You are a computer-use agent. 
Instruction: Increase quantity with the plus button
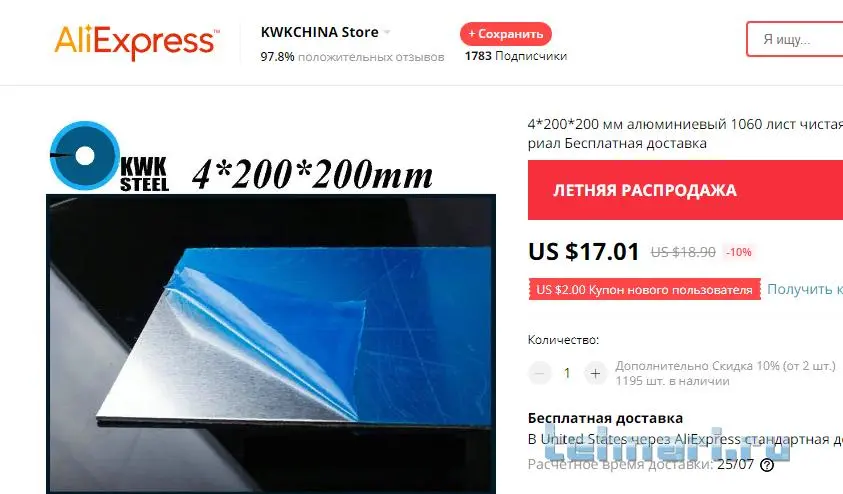pyautogui.click(x=595, y=373)
